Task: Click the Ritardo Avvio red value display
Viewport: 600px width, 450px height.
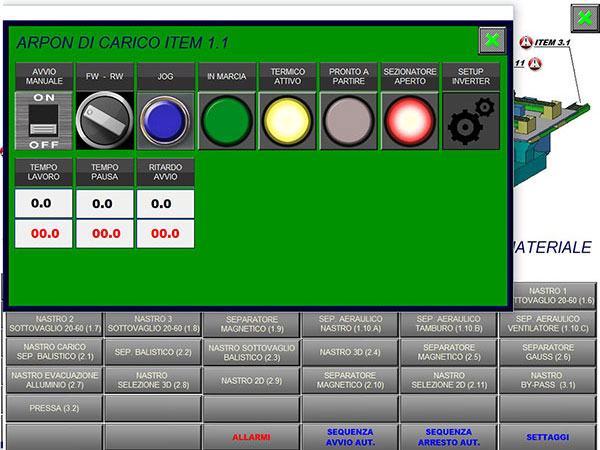Action: 165,233
